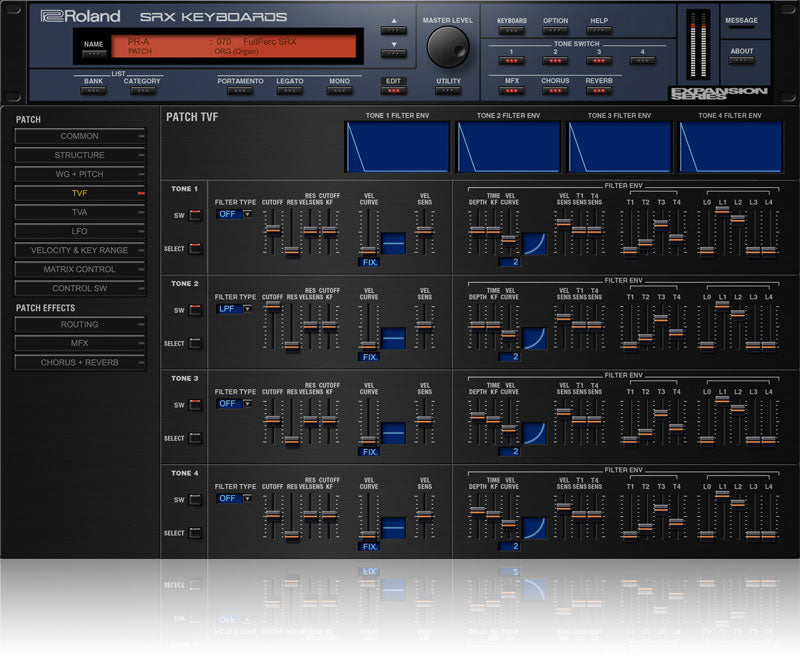Image resolution: width=800 pixels, height=659 pixels.
Task: Open the HELP button
Action: 599,31
